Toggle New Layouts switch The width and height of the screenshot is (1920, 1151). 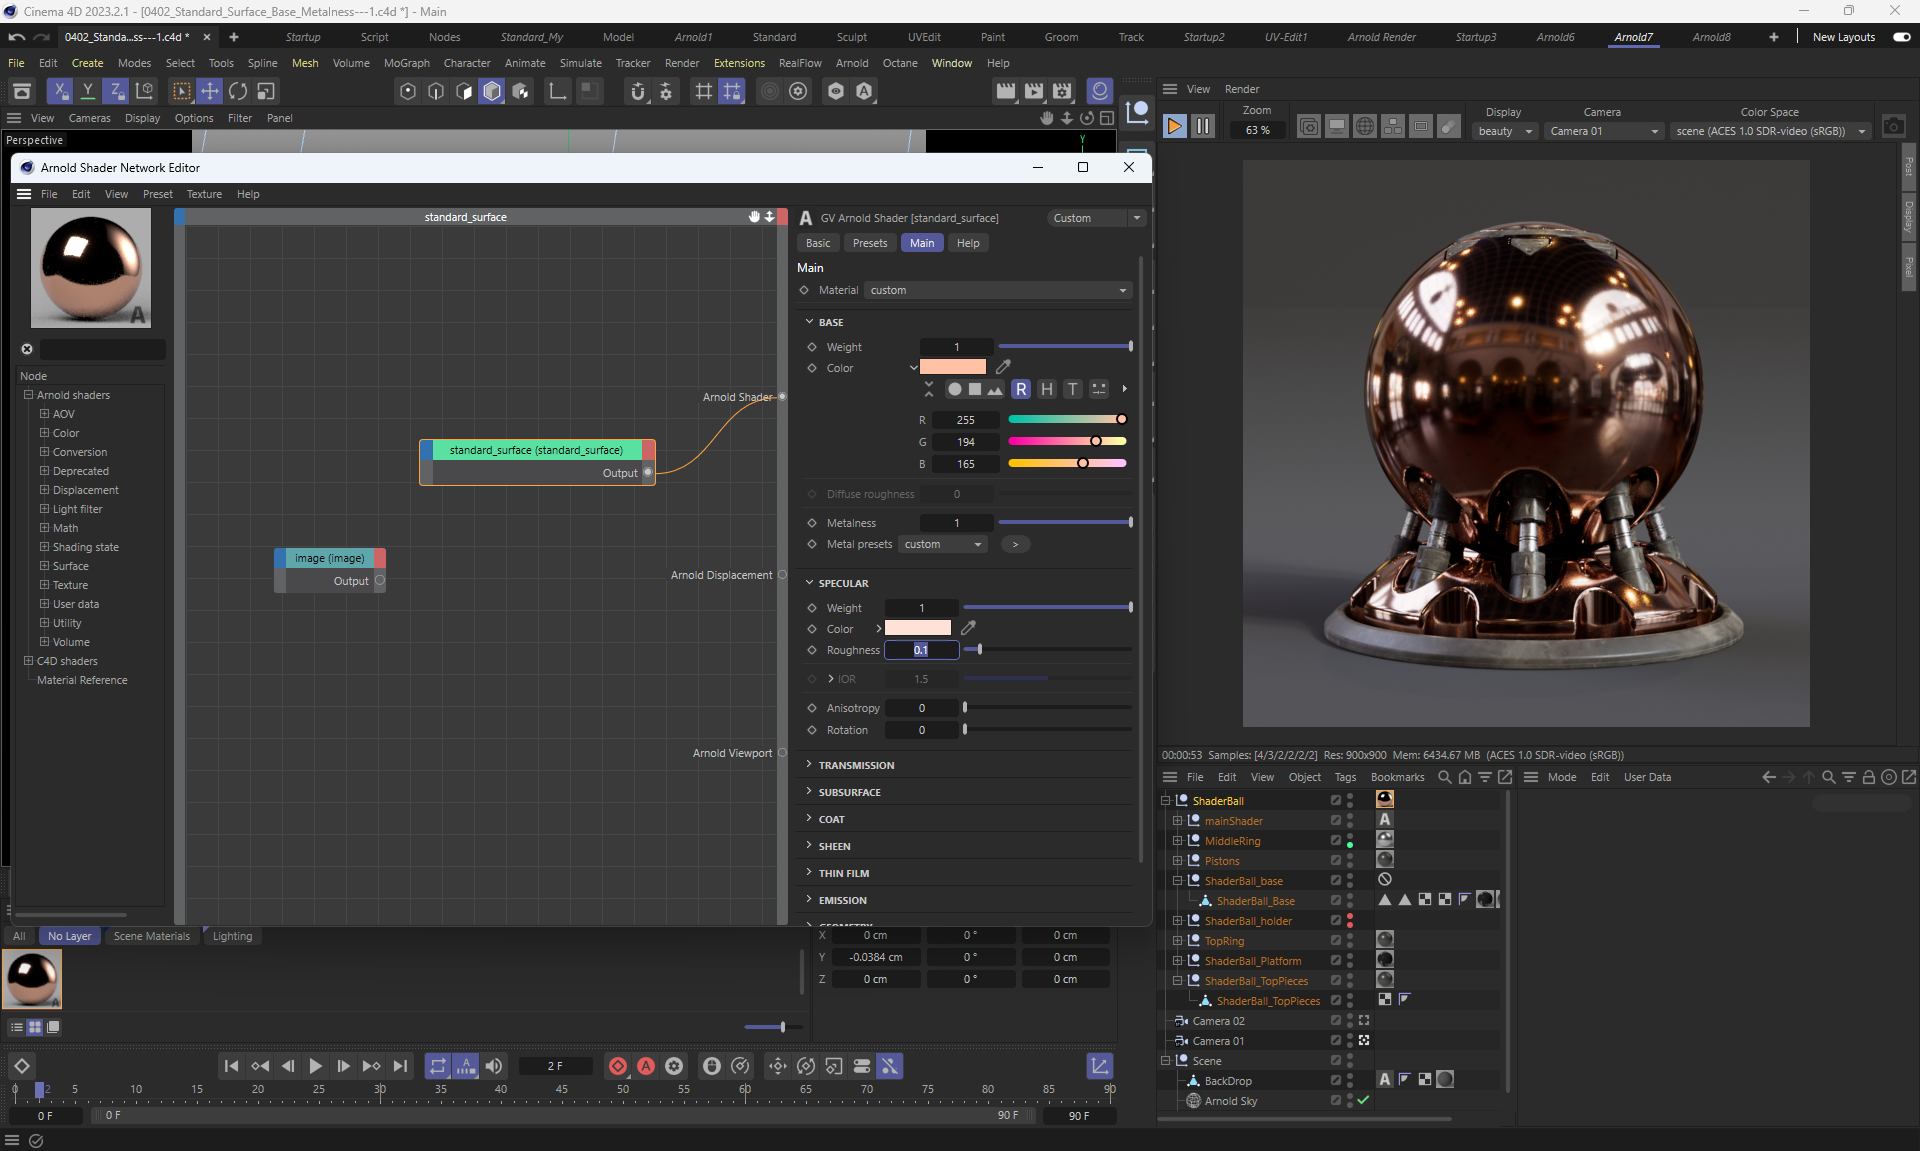click(1901, 37)
